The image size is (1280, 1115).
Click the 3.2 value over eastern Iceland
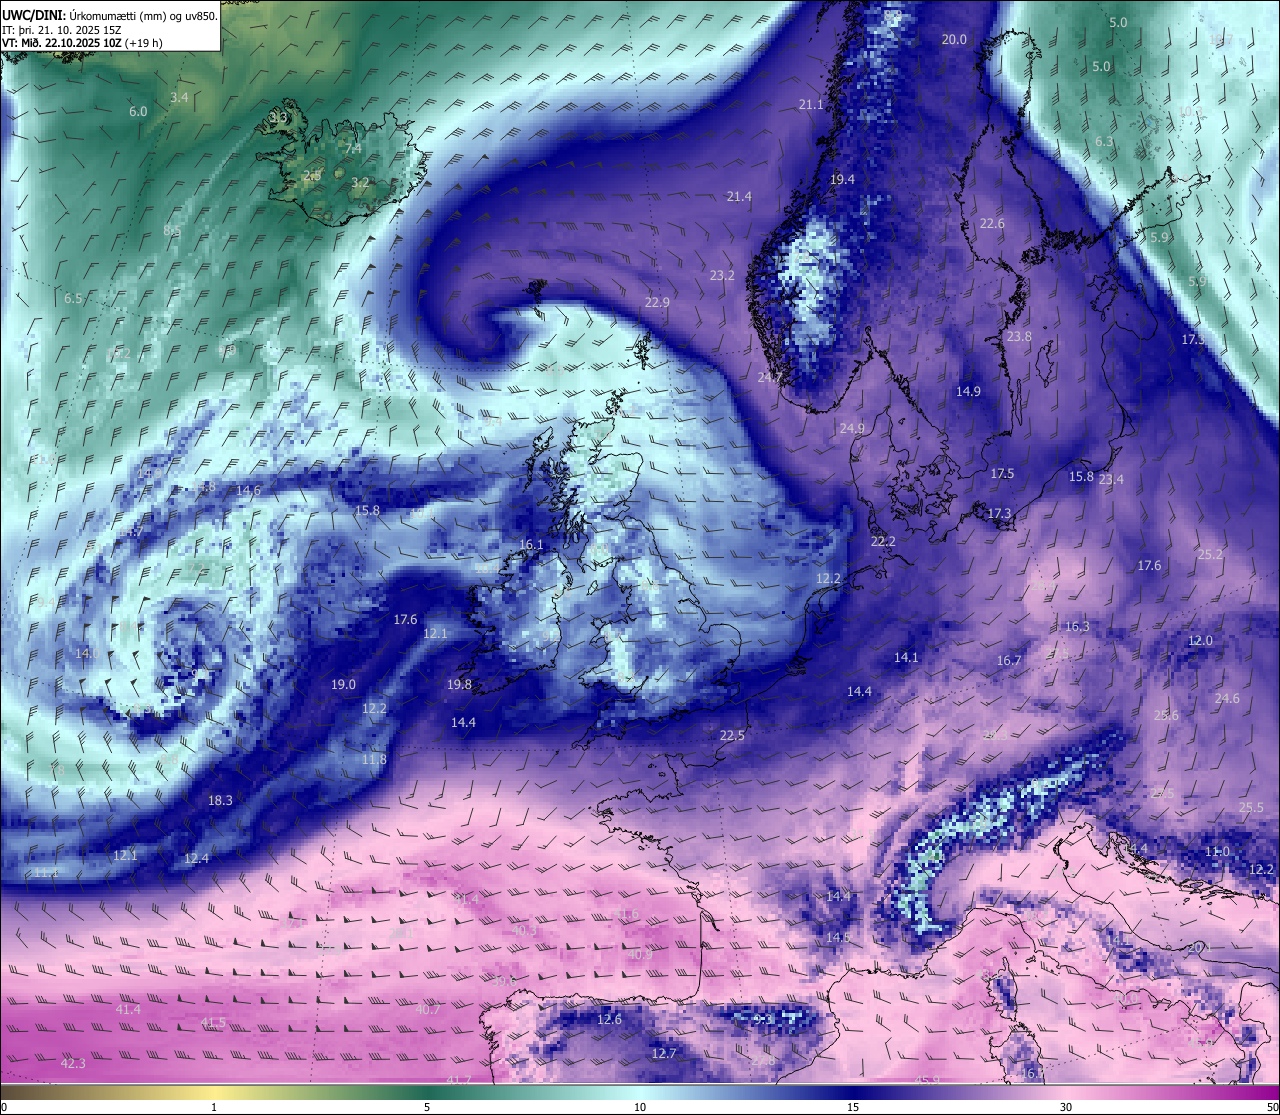360,183
